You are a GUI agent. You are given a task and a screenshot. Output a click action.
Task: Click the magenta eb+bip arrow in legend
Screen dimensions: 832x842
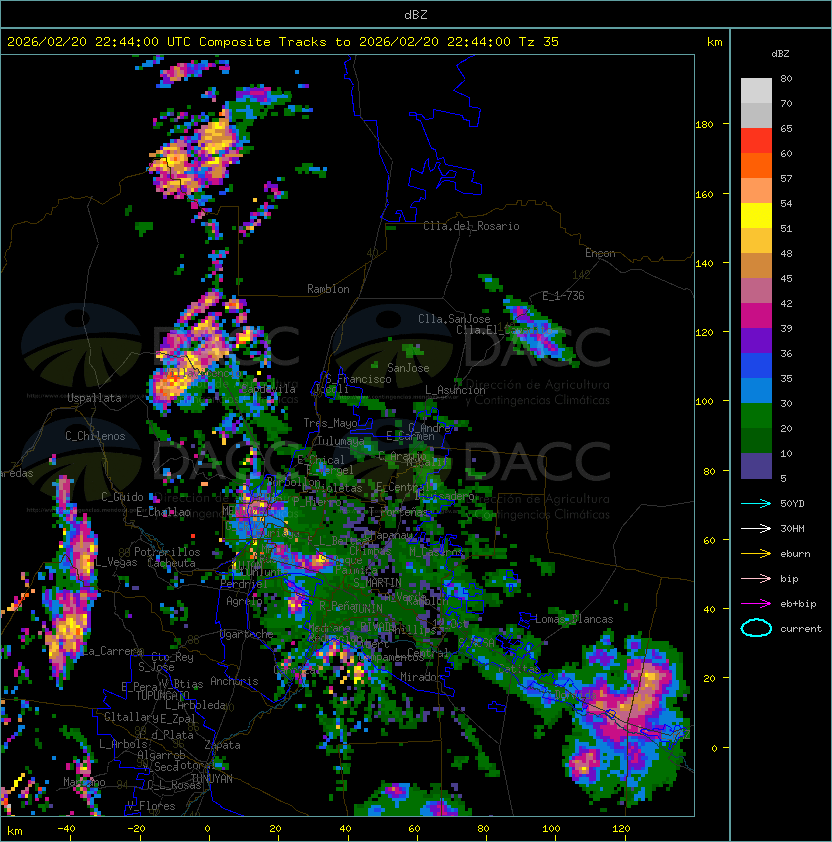coord(756,604)
